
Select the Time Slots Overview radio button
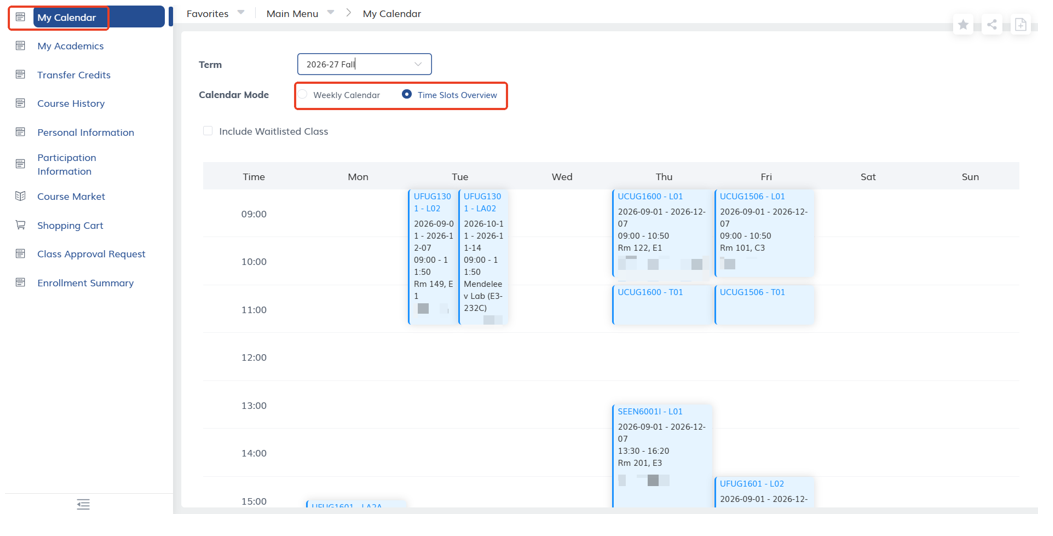pyautogui.click(x=407, y=95)
